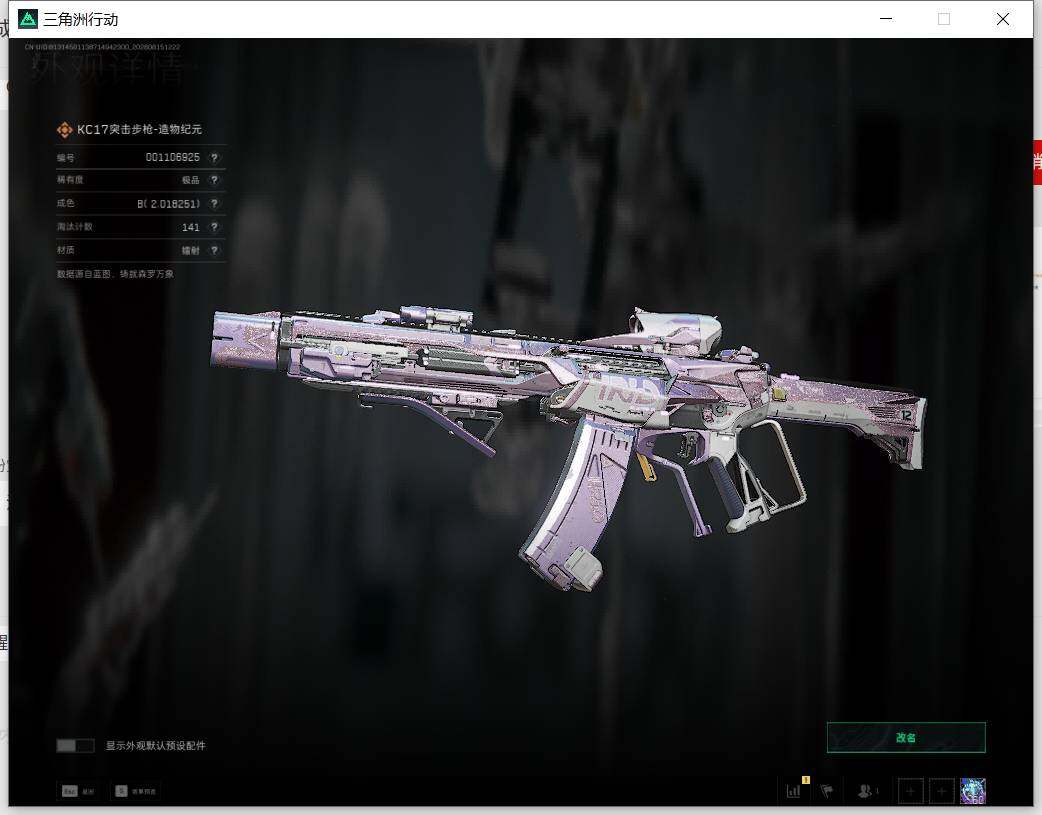Click the Esc back button
Image resolution: width=1042 pixels, height=815 pixels.
(x=78, y=791)
